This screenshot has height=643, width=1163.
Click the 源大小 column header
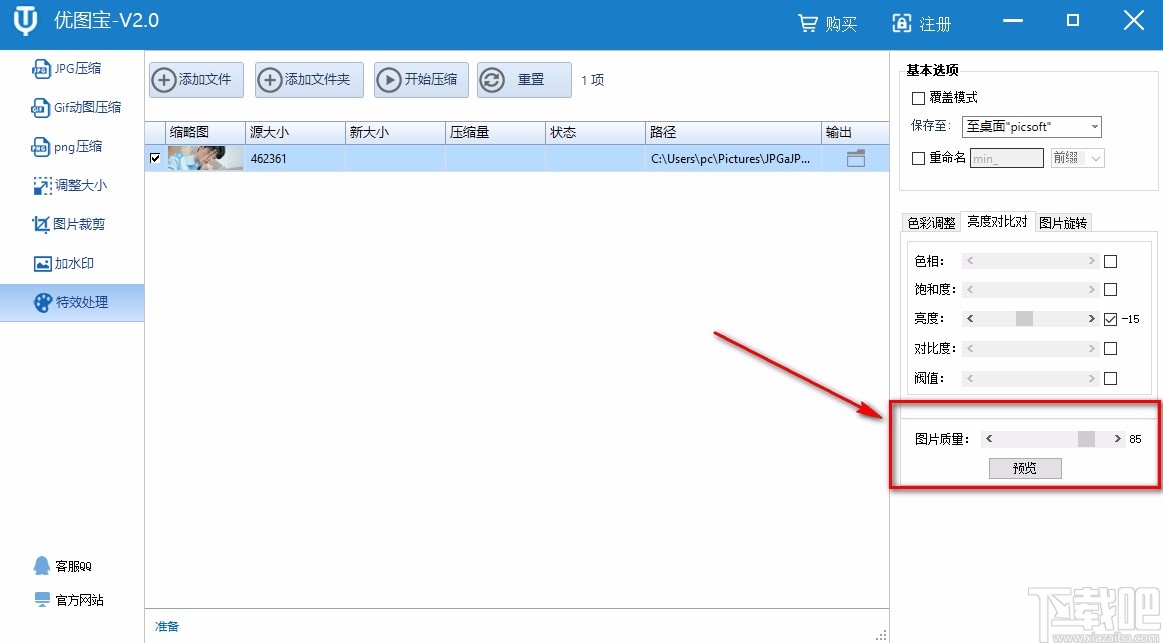point(295,132)
